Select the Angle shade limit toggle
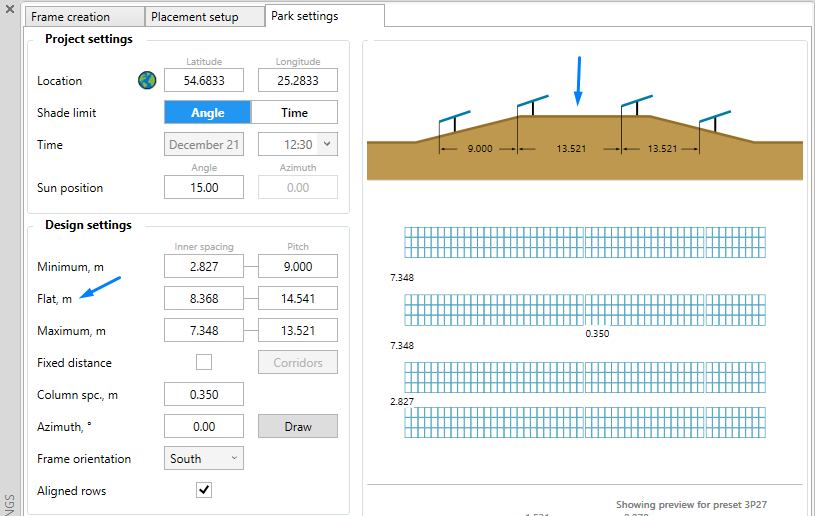815x516 pixels. 207,112
